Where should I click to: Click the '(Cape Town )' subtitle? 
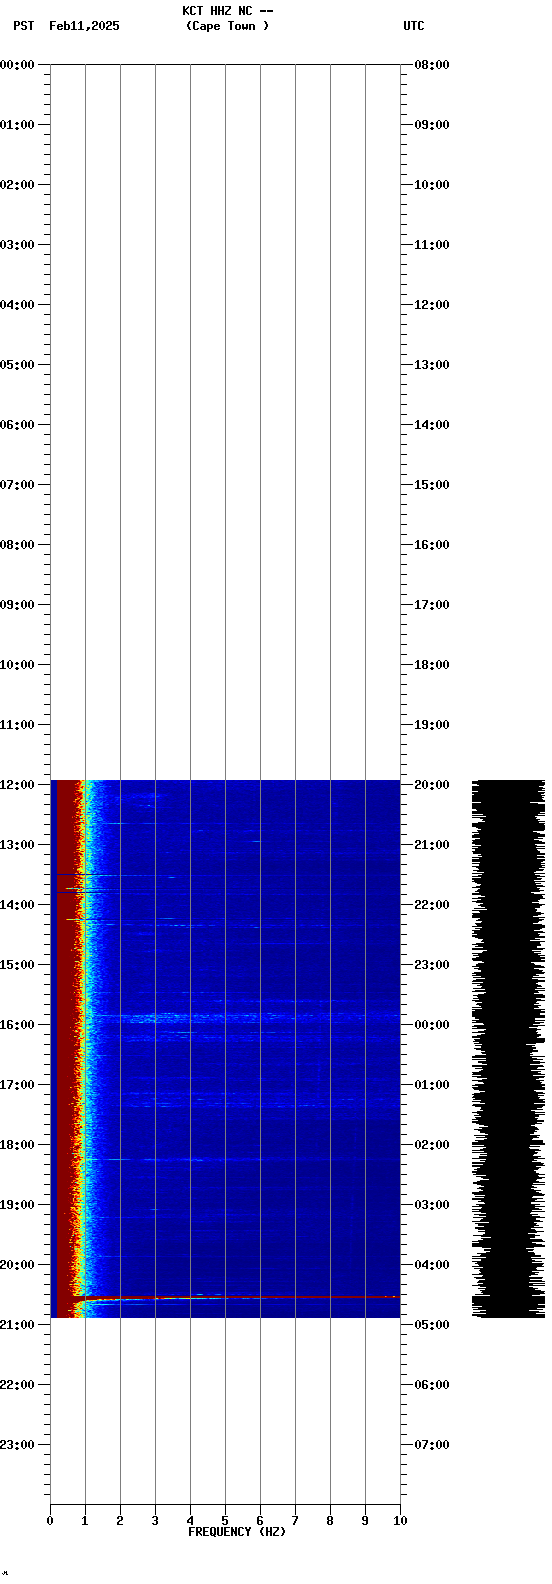pyautogui.click(x=227, y=26)
